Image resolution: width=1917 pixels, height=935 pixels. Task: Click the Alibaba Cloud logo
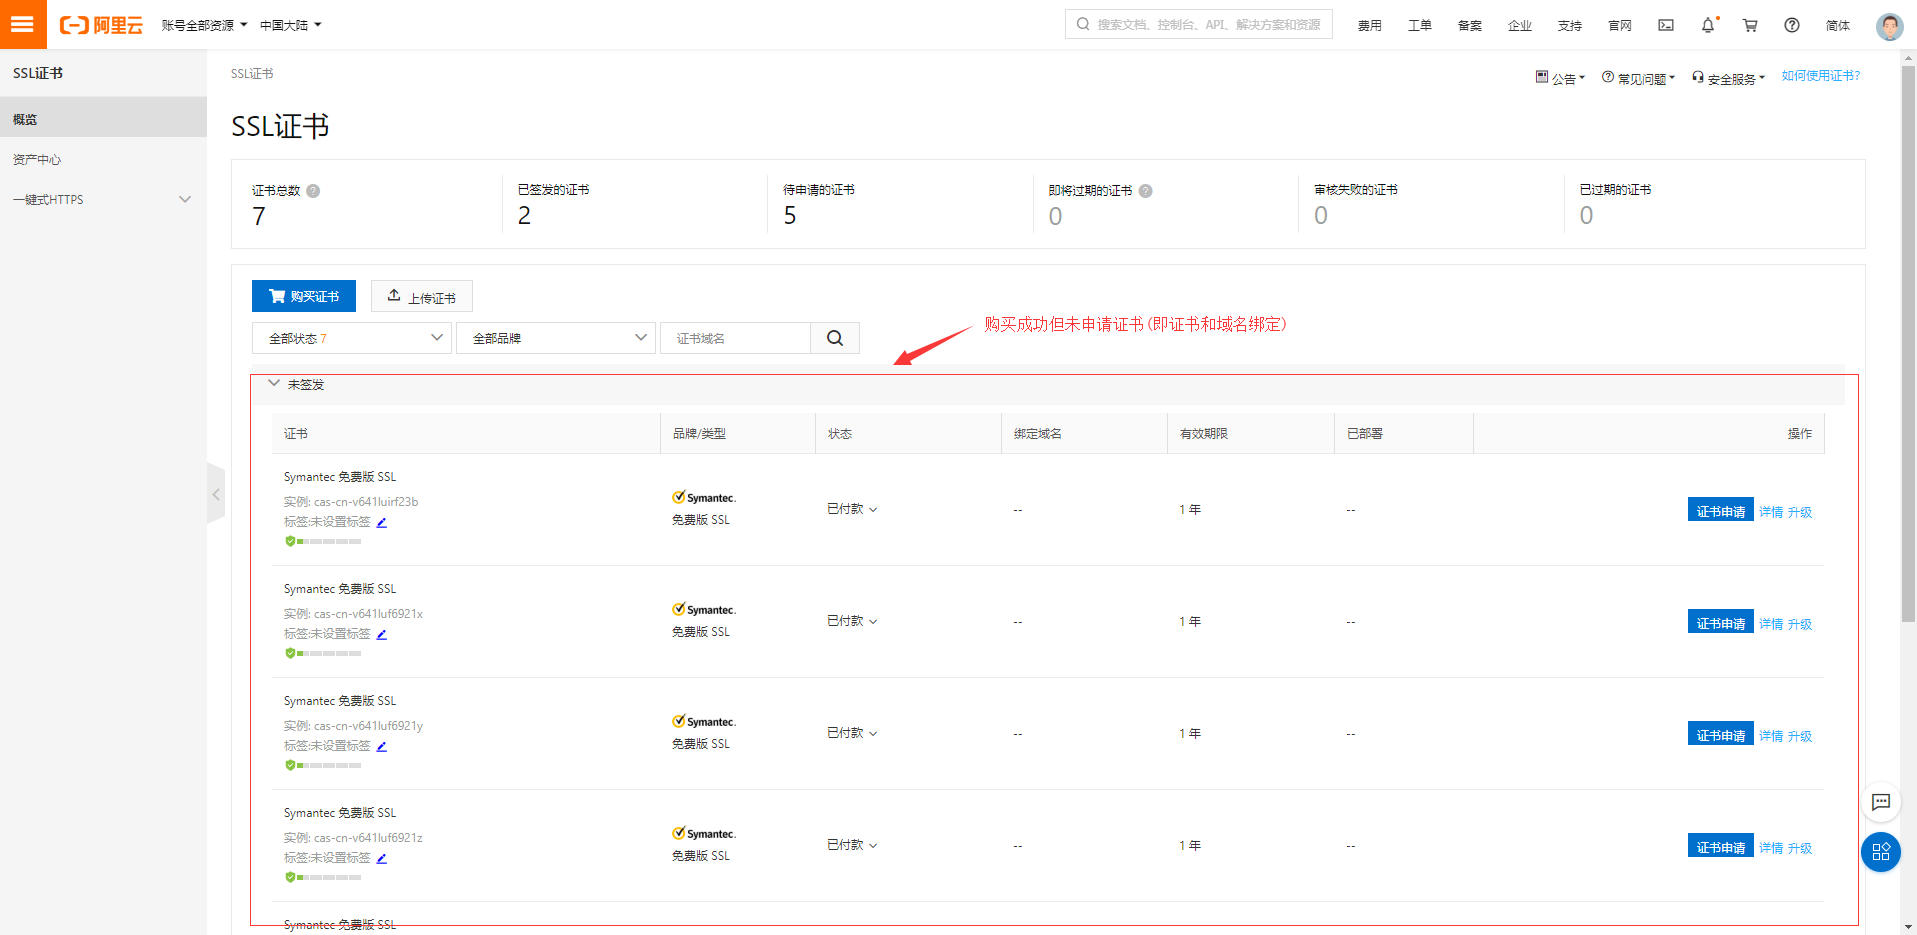101,25
